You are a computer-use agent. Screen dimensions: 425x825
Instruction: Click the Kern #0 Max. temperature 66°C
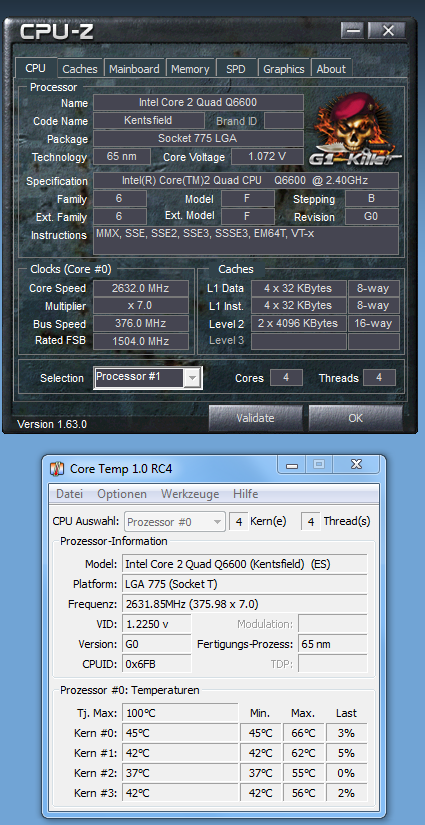pos(303,733)
